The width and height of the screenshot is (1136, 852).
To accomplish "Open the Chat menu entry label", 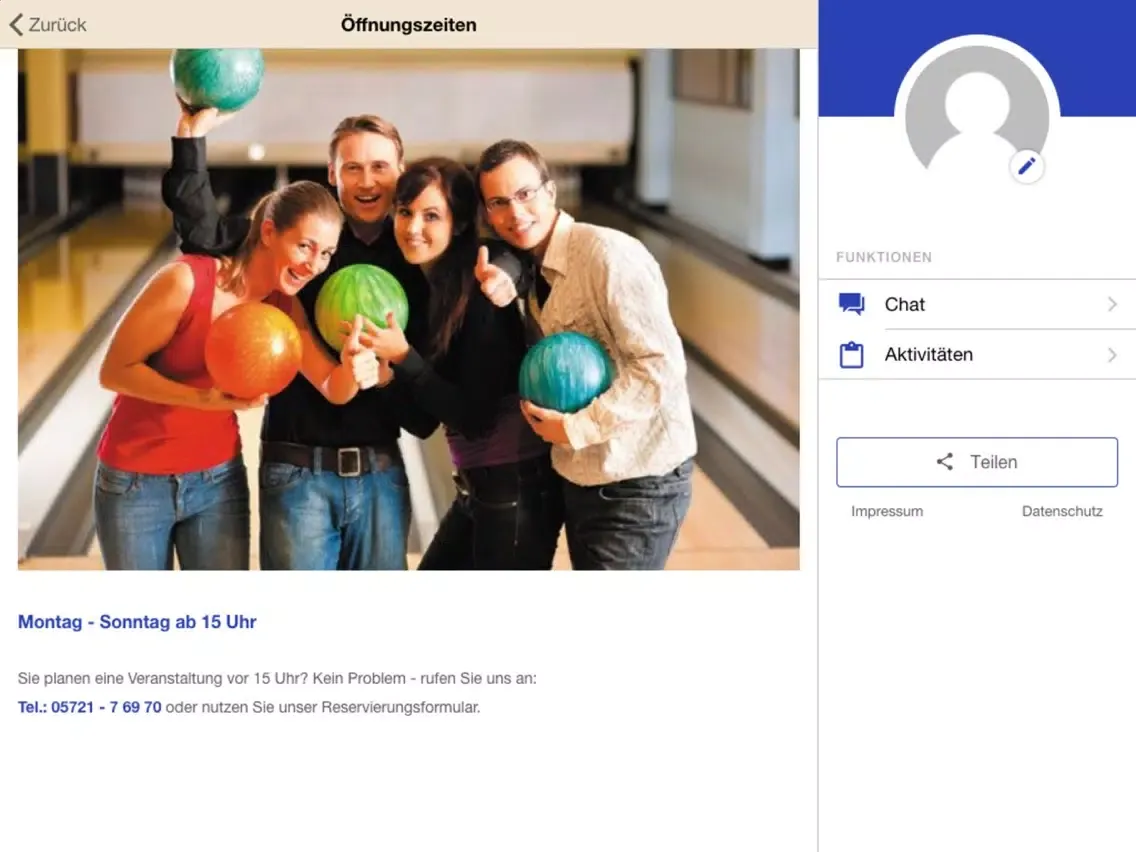I will pos(904,304).
